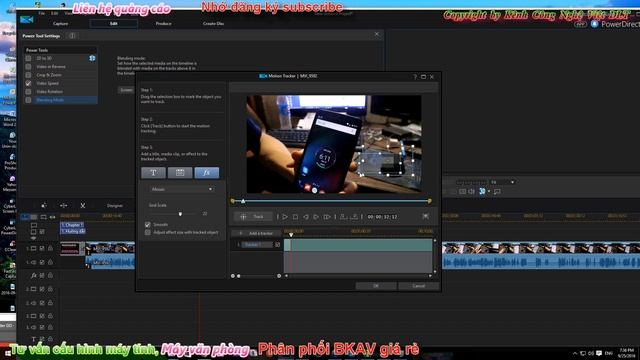
Task: Click the title track T icon
Action: tap(33, 339)
